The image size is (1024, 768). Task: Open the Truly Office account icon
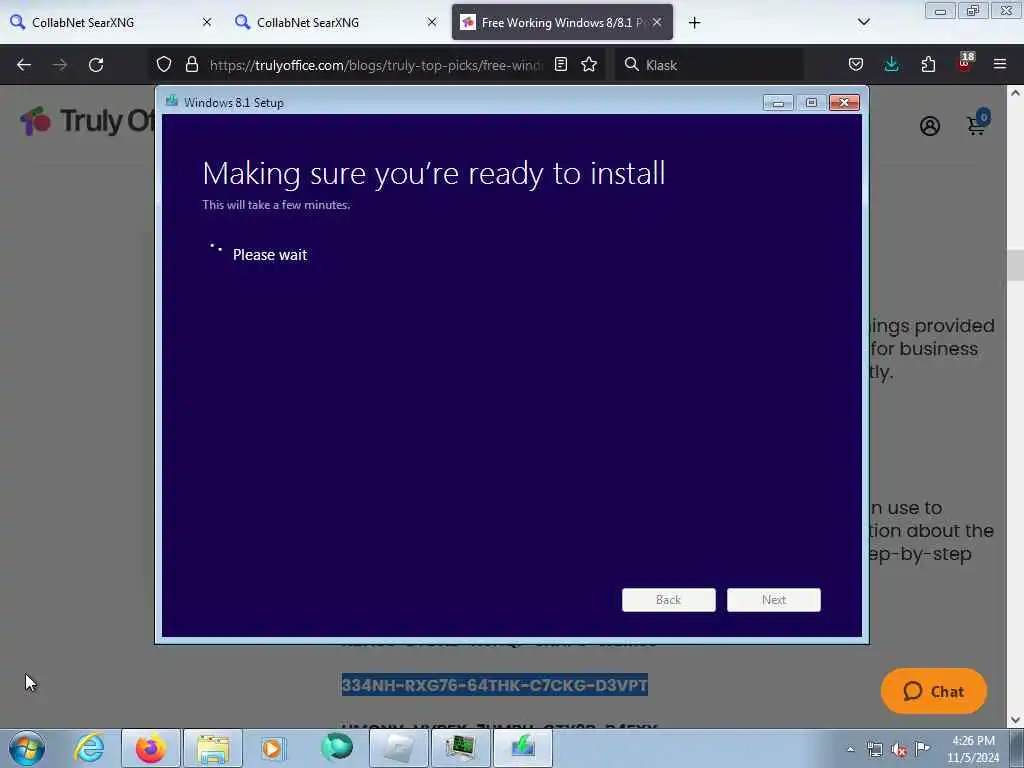930,125
